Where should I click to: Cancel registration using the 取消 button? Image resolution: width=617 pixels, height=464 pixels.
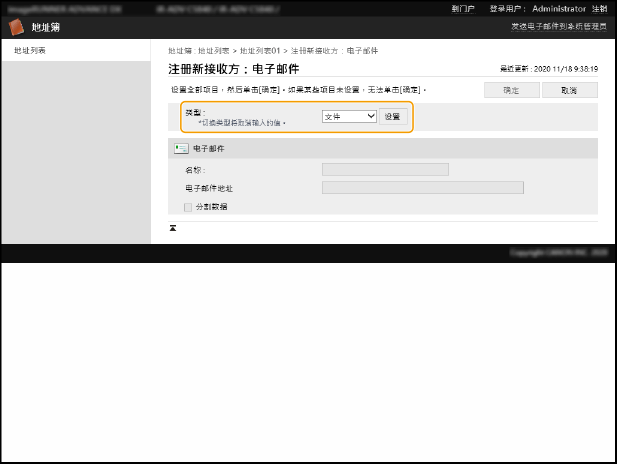568,90
